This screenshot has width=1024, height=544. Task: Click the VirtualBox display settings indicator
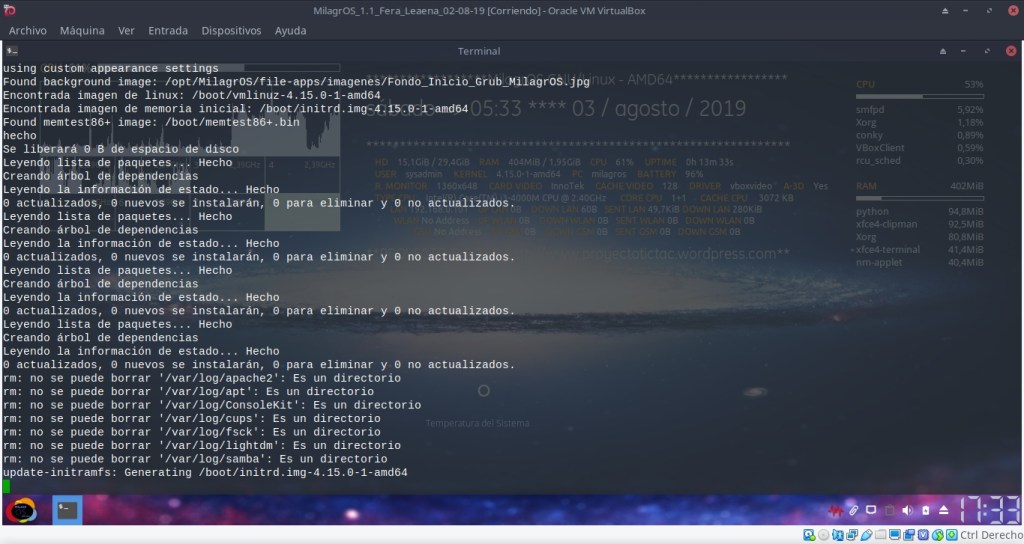(895, 535)
